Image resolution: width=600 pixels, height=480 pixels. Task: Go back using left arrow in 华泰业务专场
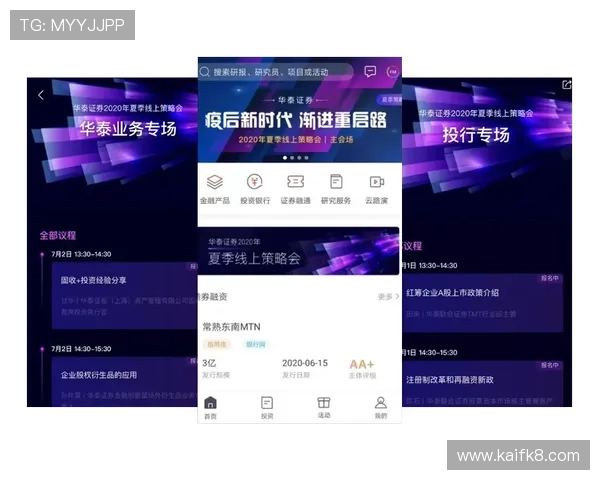41,95
